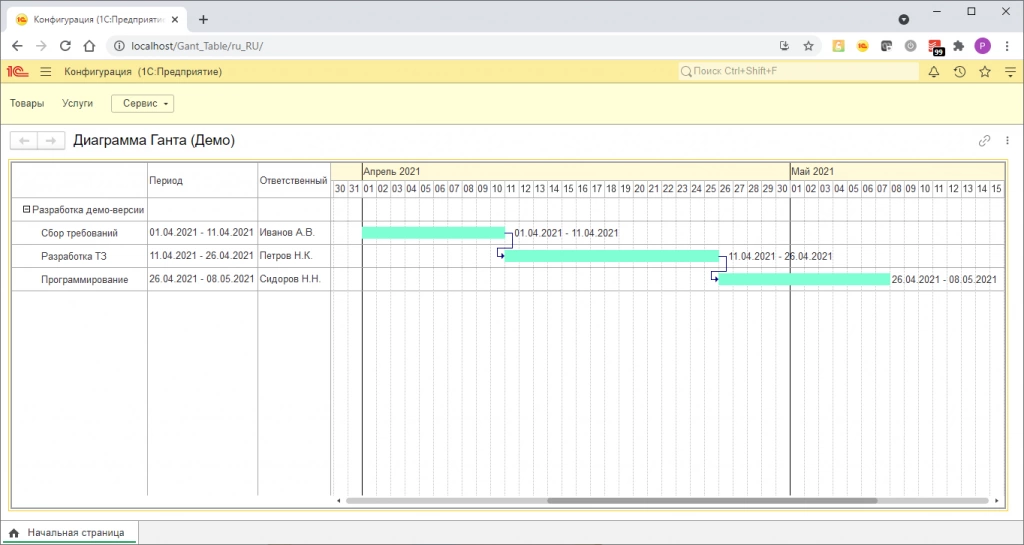Open a new Chrome tab

[203, 20]
